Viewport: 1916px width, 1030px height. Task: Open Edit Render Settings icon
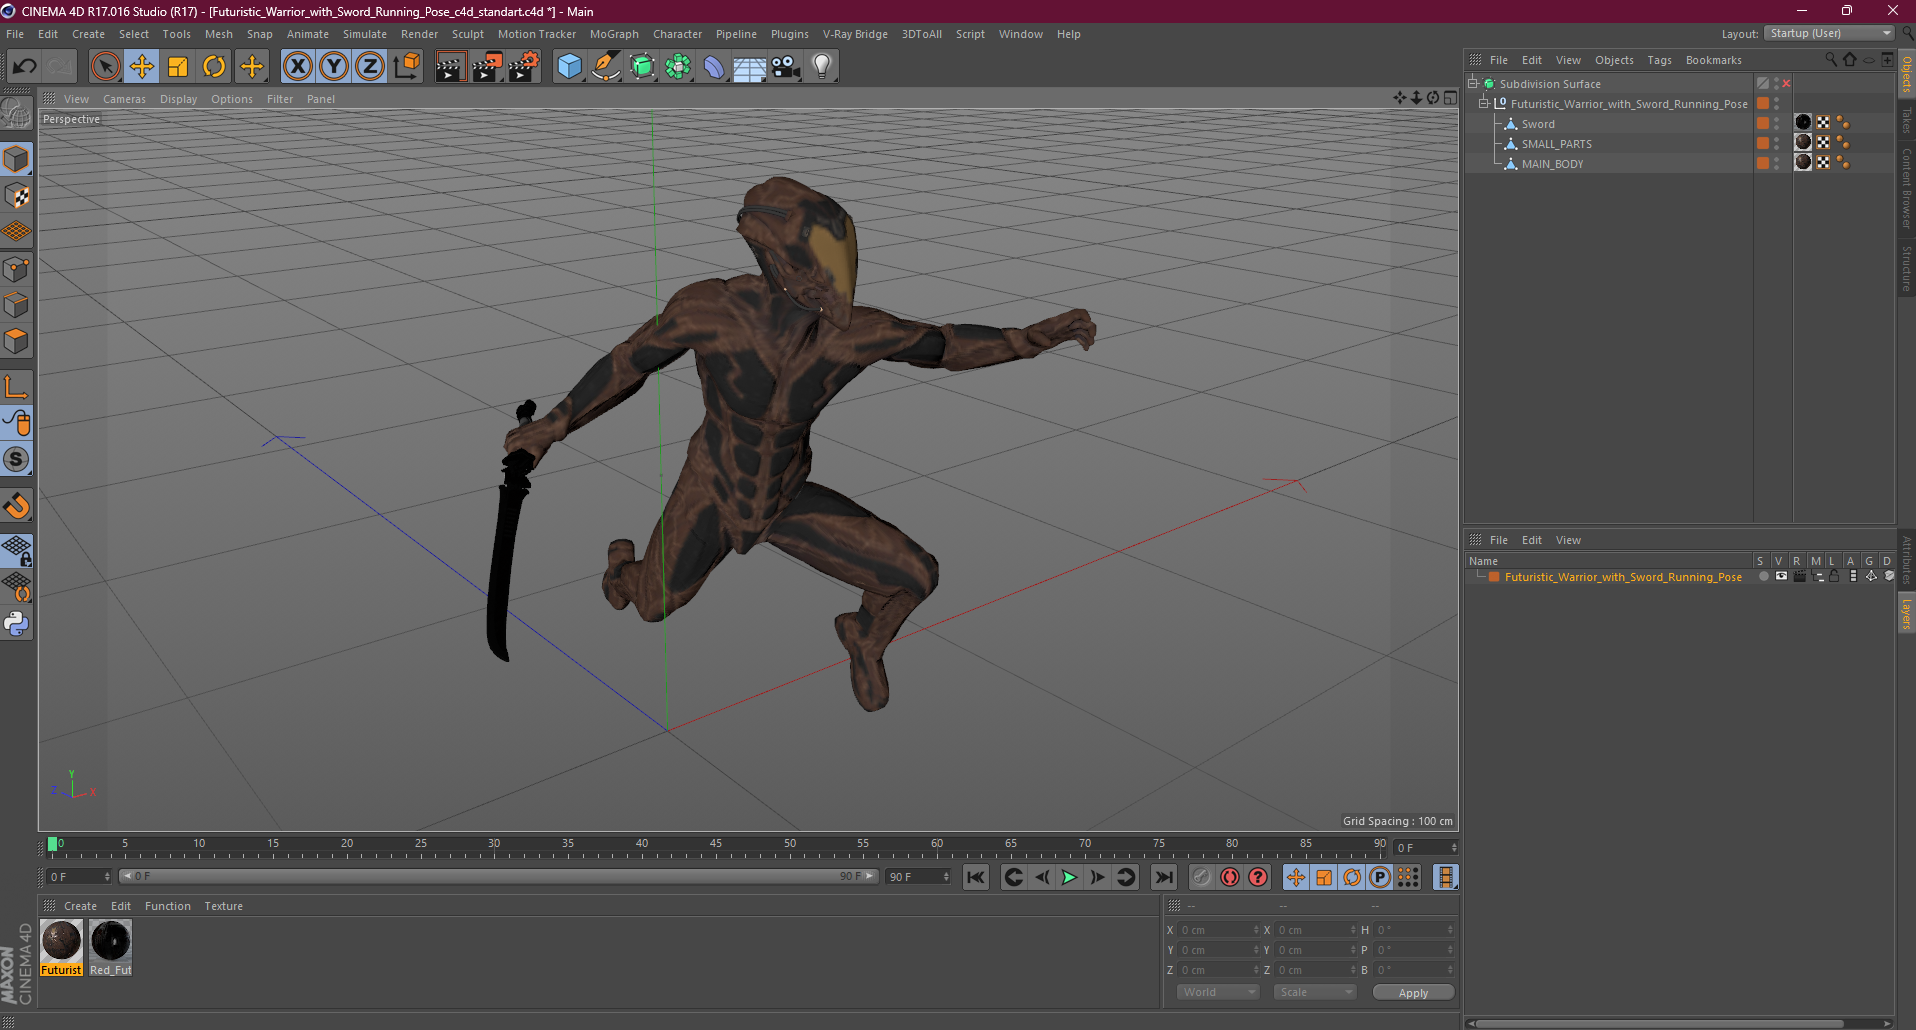click(x=524, y=67)
